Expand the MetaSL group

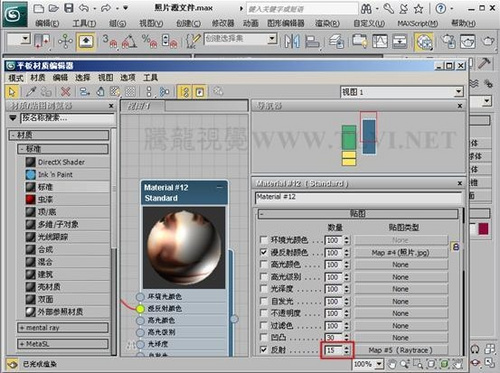point(63,344)
